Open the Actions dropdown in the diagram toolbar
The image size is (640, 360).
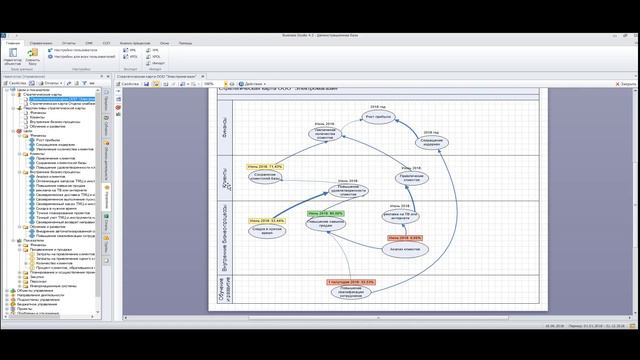[x=252, y=84]
